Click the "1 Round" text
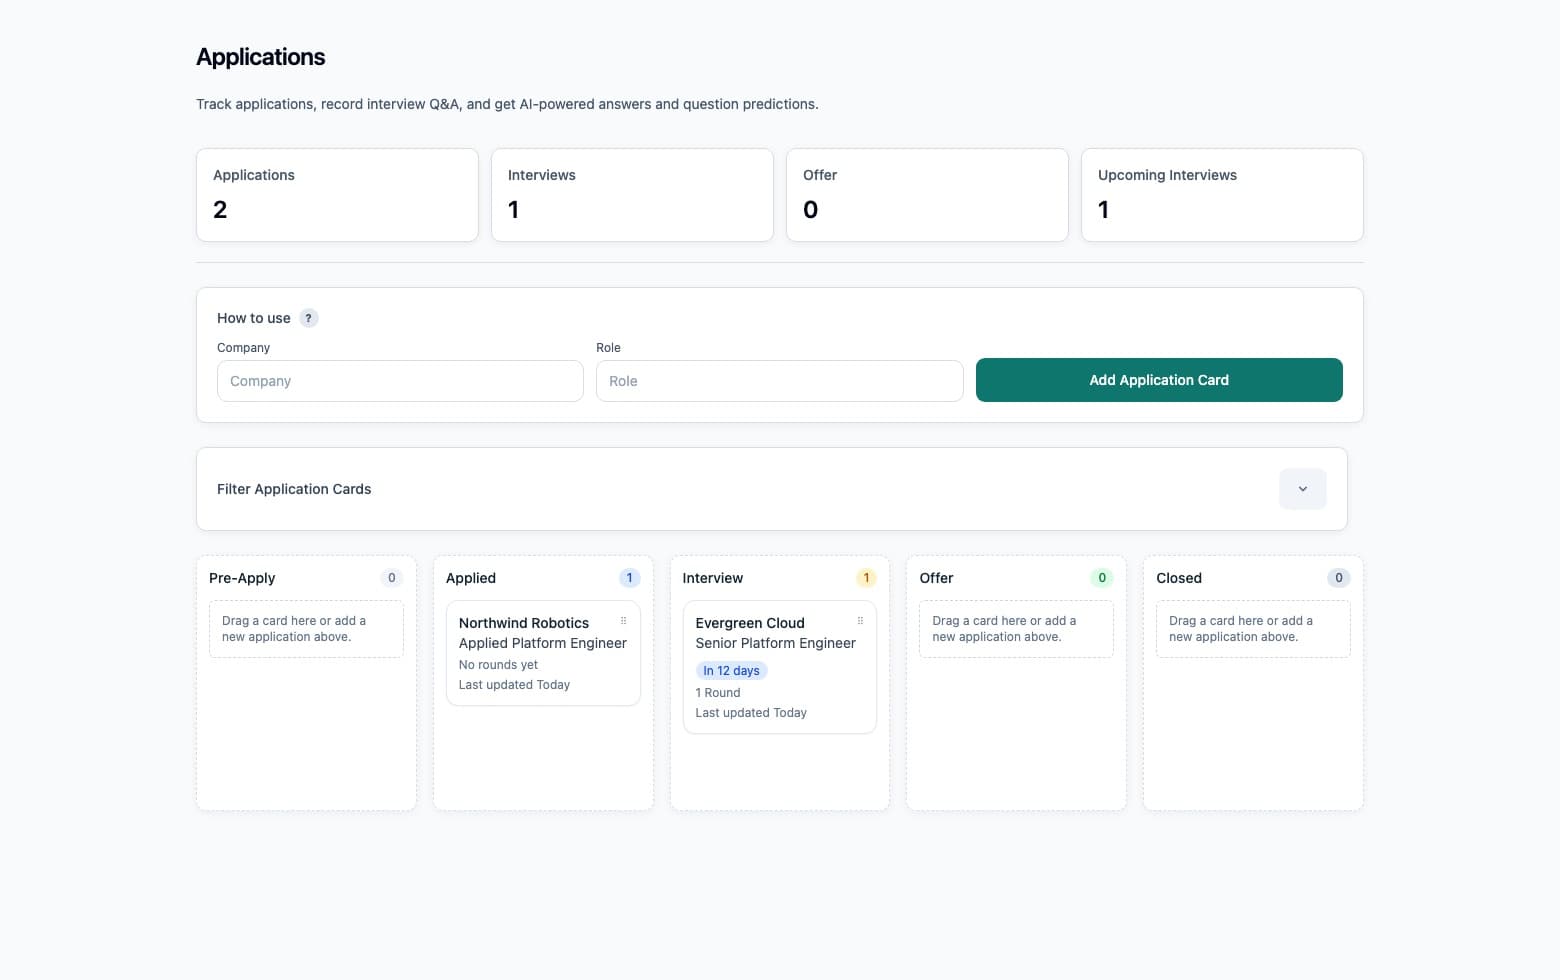Screen dimensions: 1560x980 pyautogui.click(x=718, y=693)
